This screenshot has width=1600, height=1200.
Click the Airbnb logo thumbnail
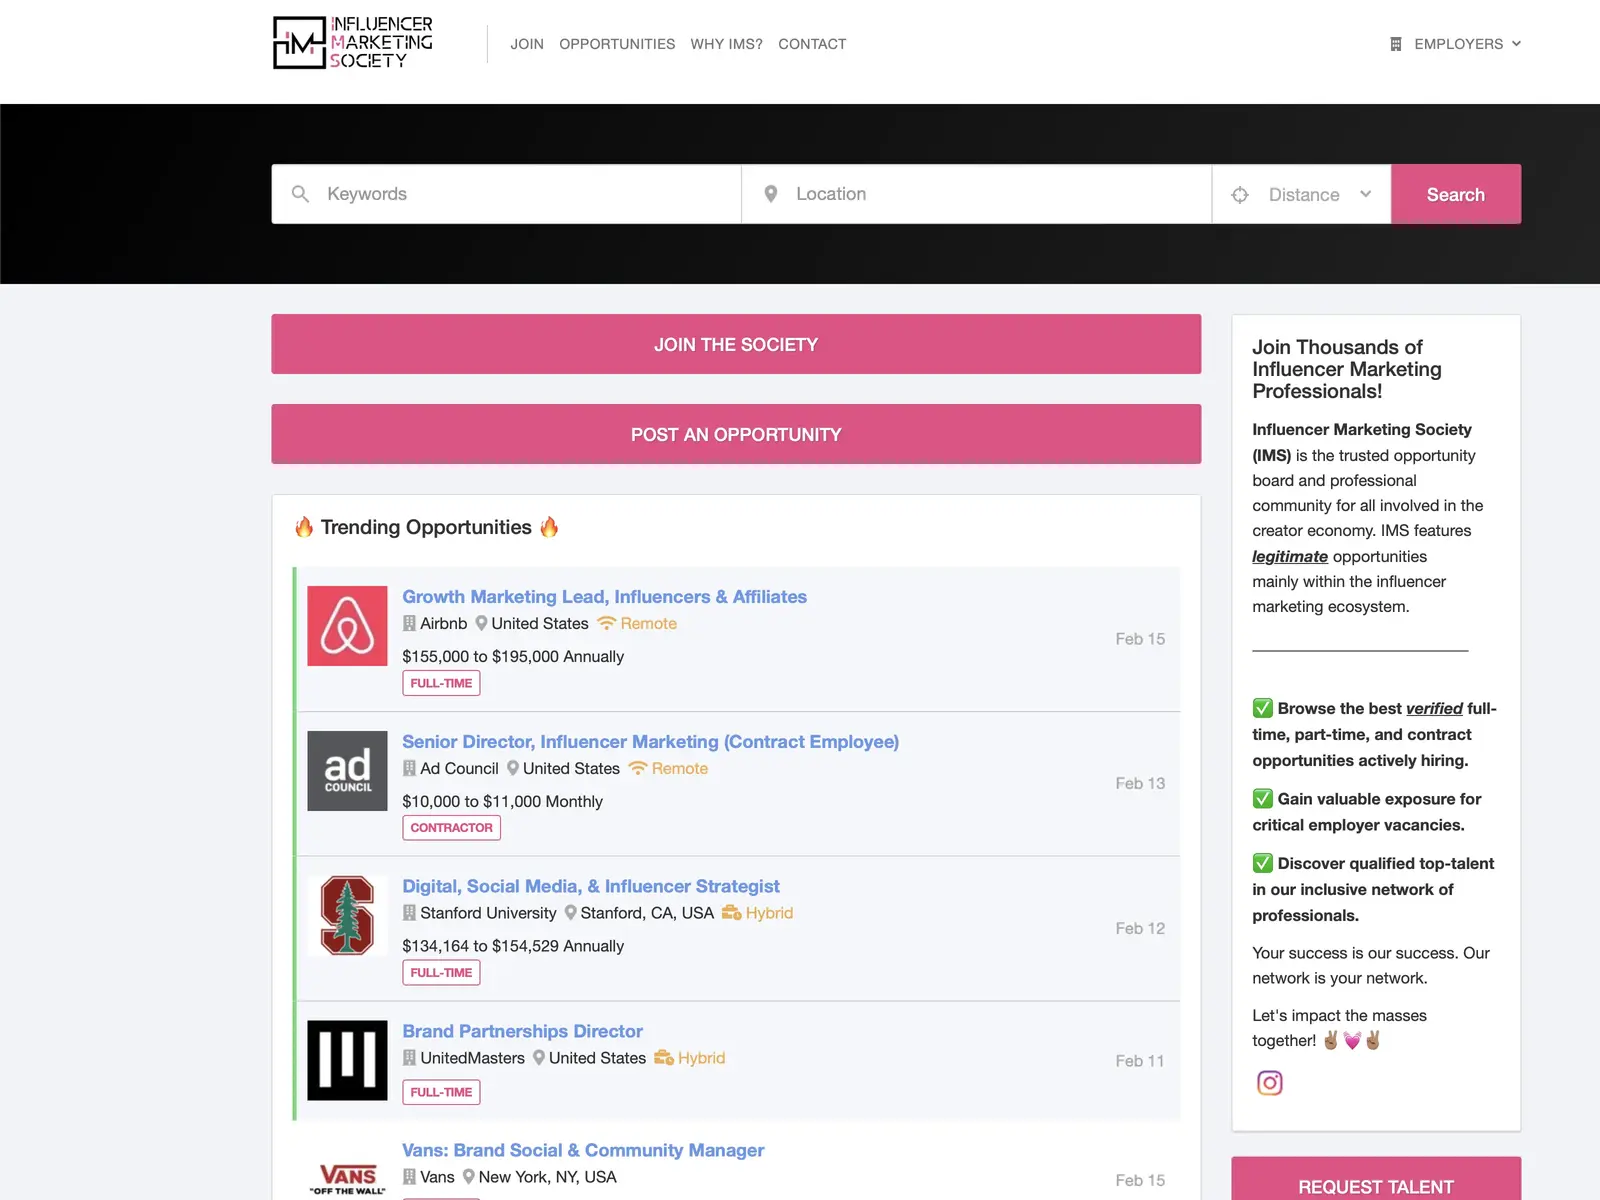(347, 626)
